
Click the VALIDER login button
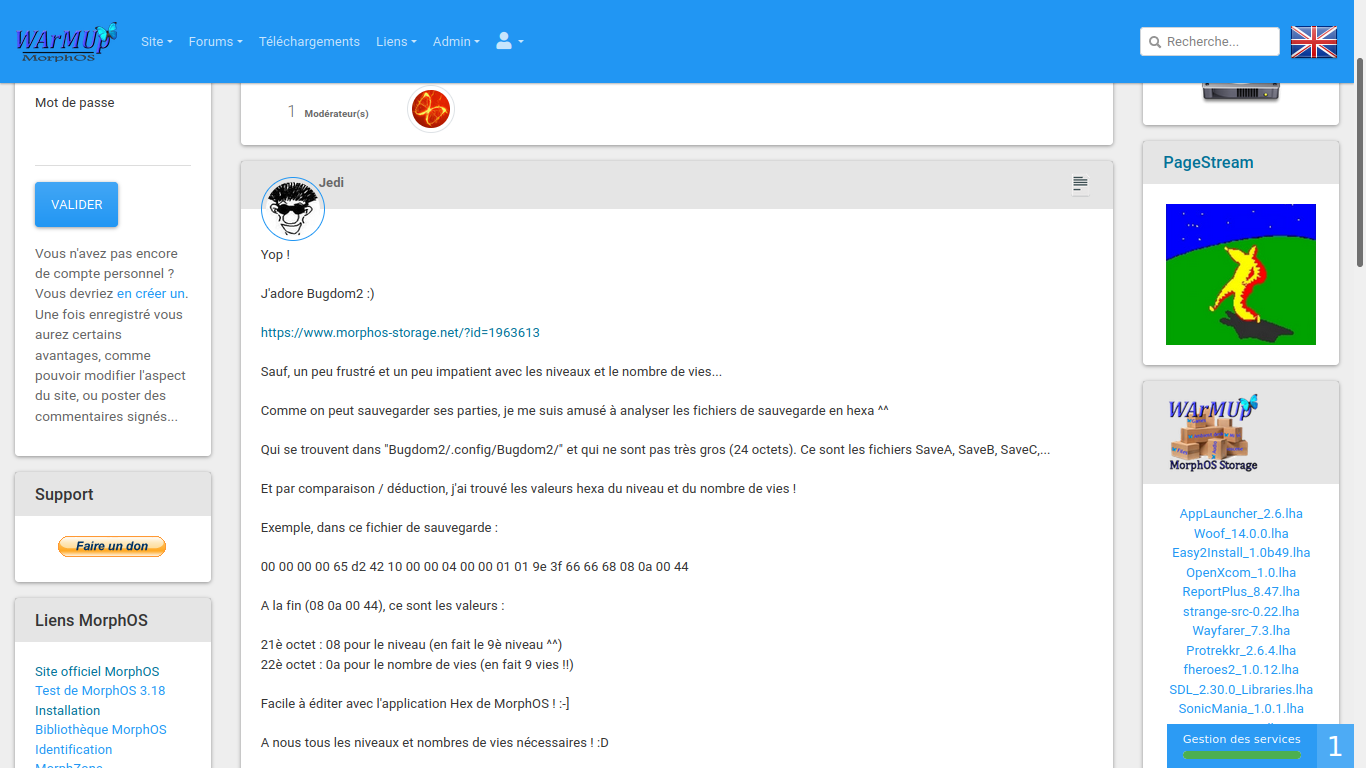coord(77,204)
